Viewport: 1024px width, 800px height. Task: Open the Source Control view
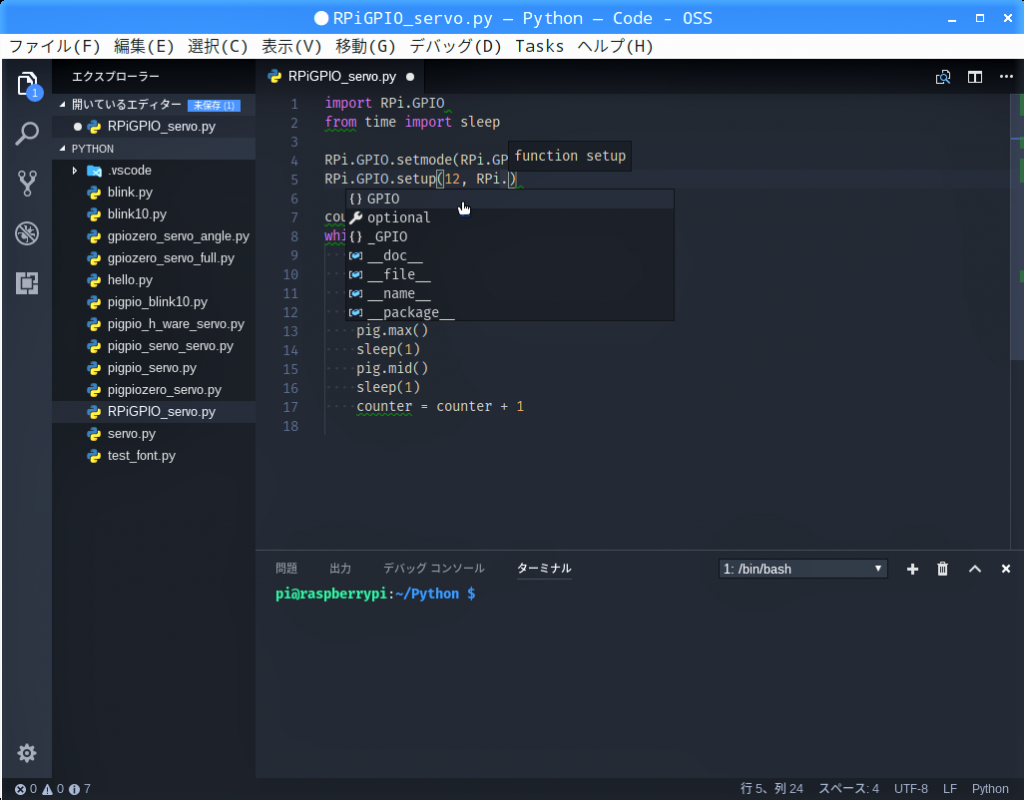click(x=27, y=184)
